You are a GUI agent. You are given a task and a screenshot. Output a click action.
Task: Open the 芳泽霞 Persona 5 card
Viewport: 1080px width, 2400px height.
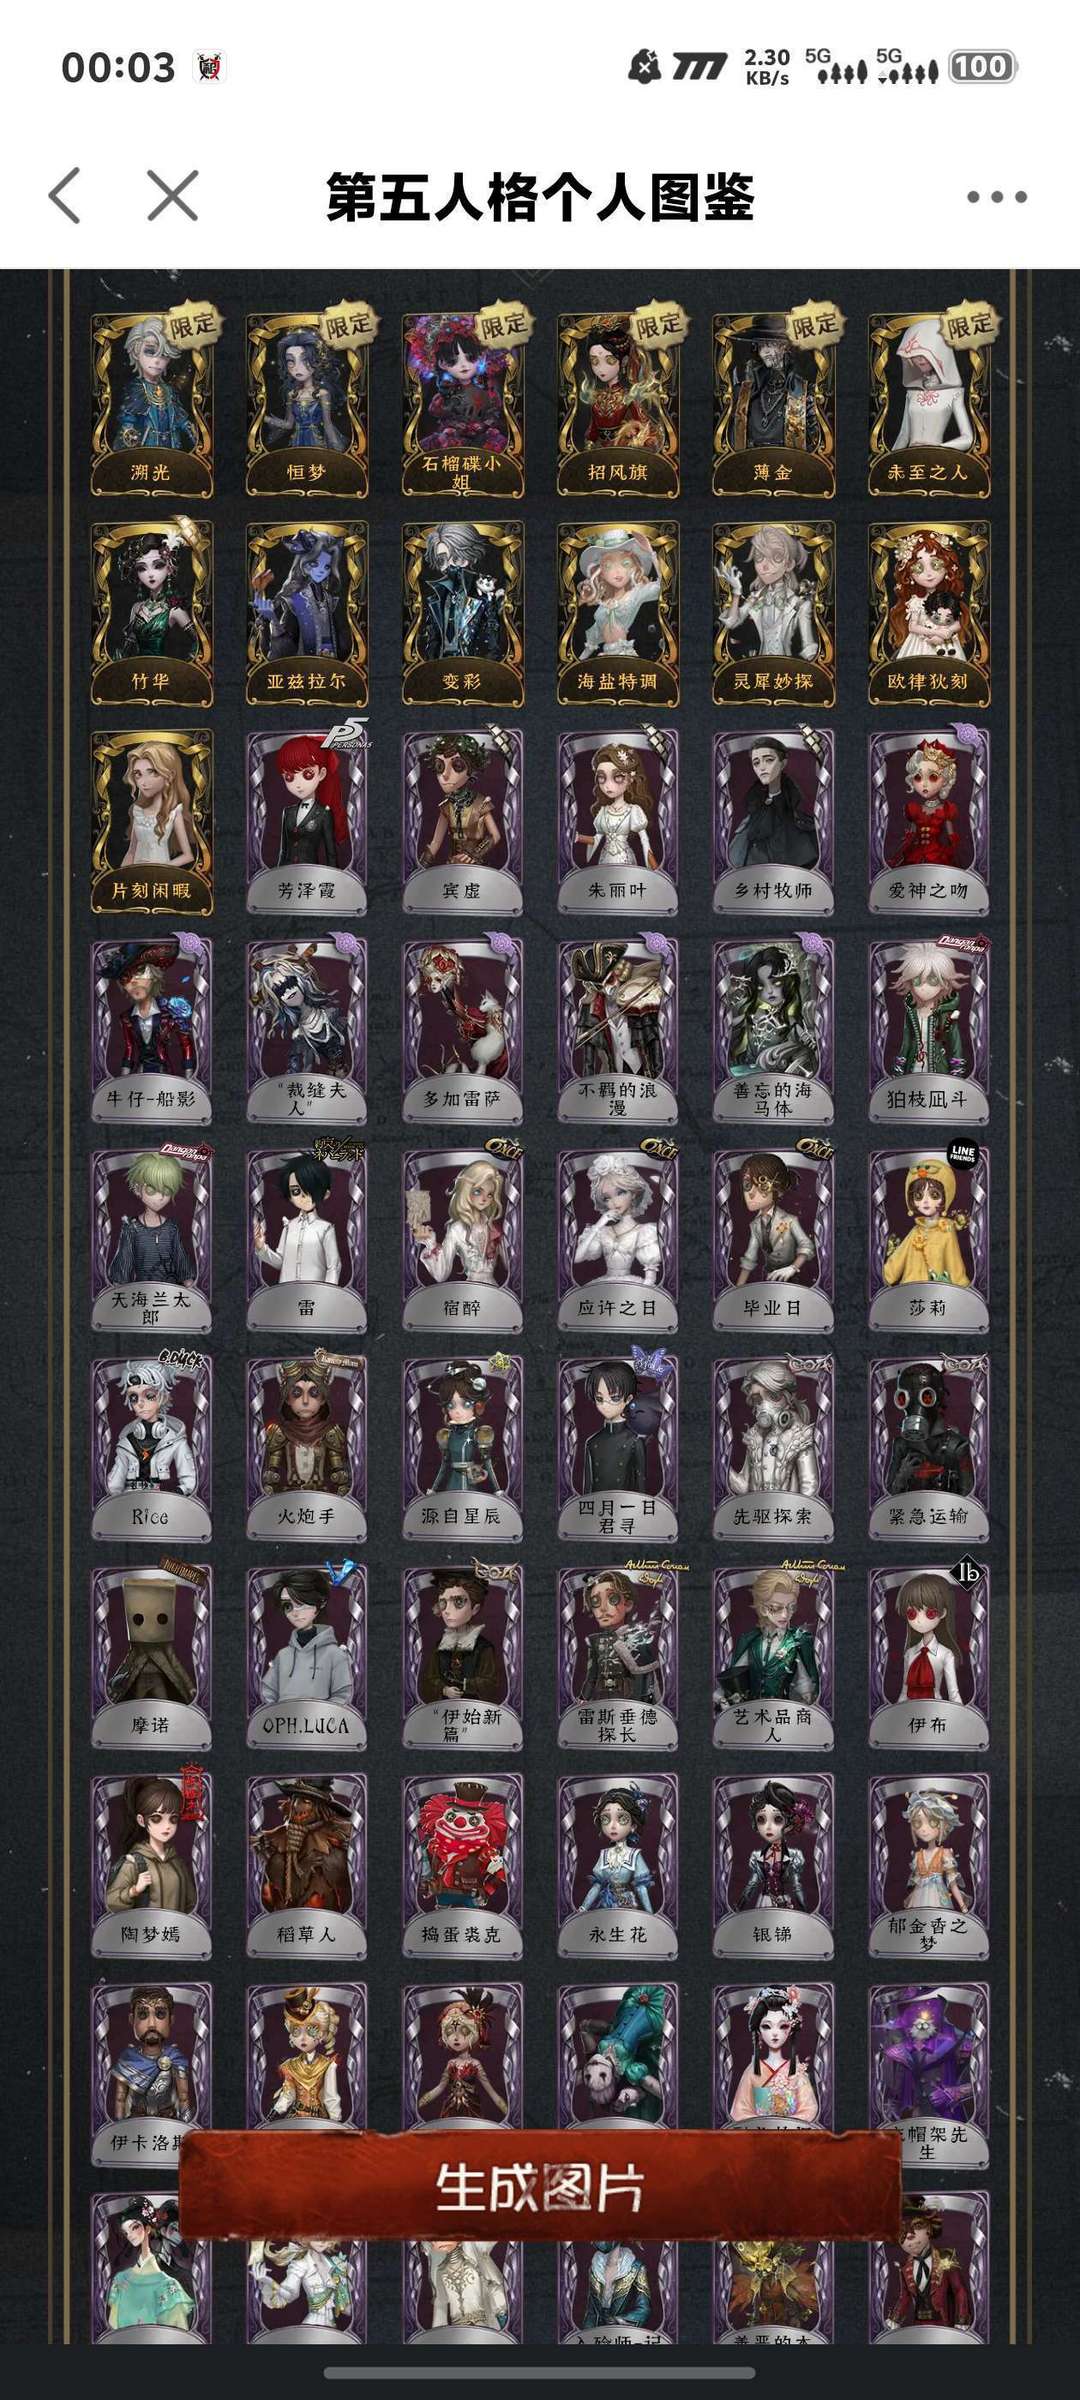[307, 822]
